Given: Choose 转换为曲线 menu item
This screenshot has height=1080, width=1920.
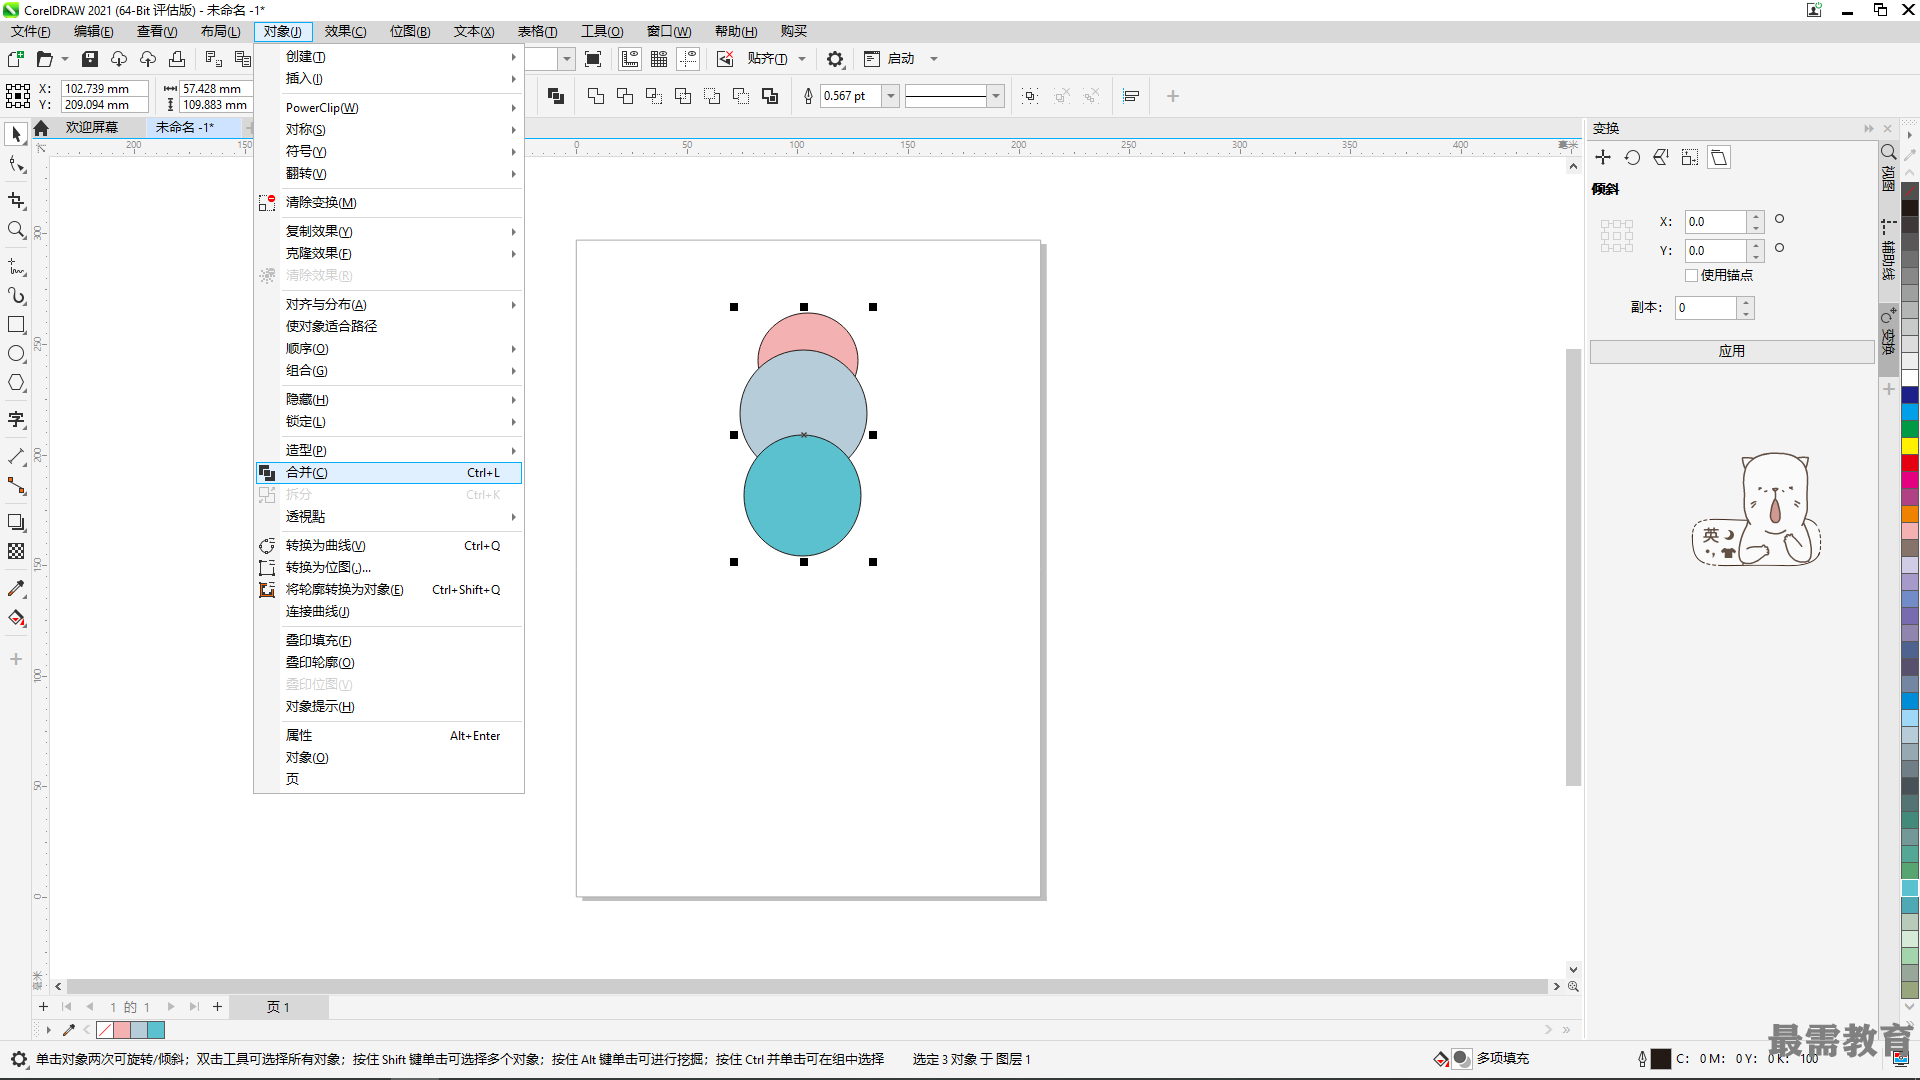Looking at the screenshot, I should click(389, 546).
